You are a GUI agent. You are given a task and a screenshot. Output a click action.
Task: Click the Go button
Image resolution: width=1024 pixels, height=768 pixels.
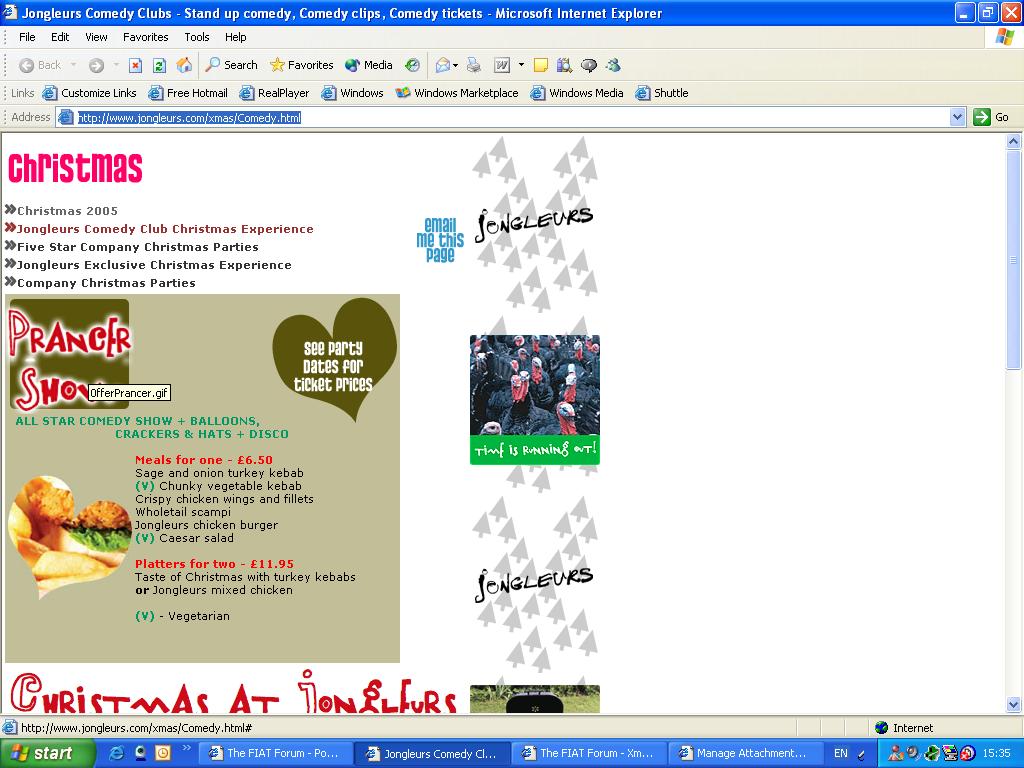(991, 118)
